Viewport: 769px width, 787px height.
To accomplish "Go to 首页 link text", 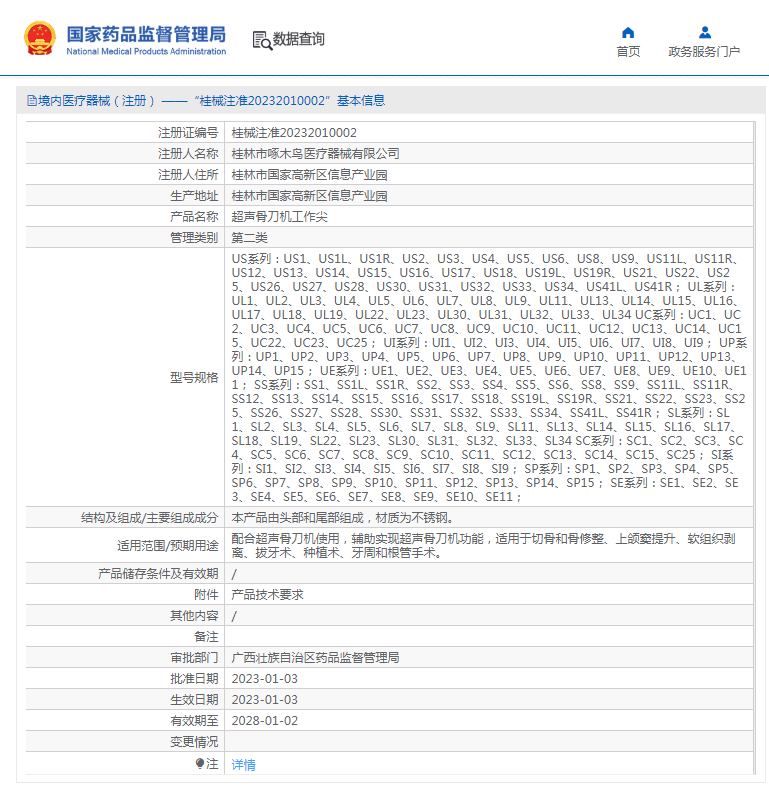I will pyautogui.click(x=628, y=52).
